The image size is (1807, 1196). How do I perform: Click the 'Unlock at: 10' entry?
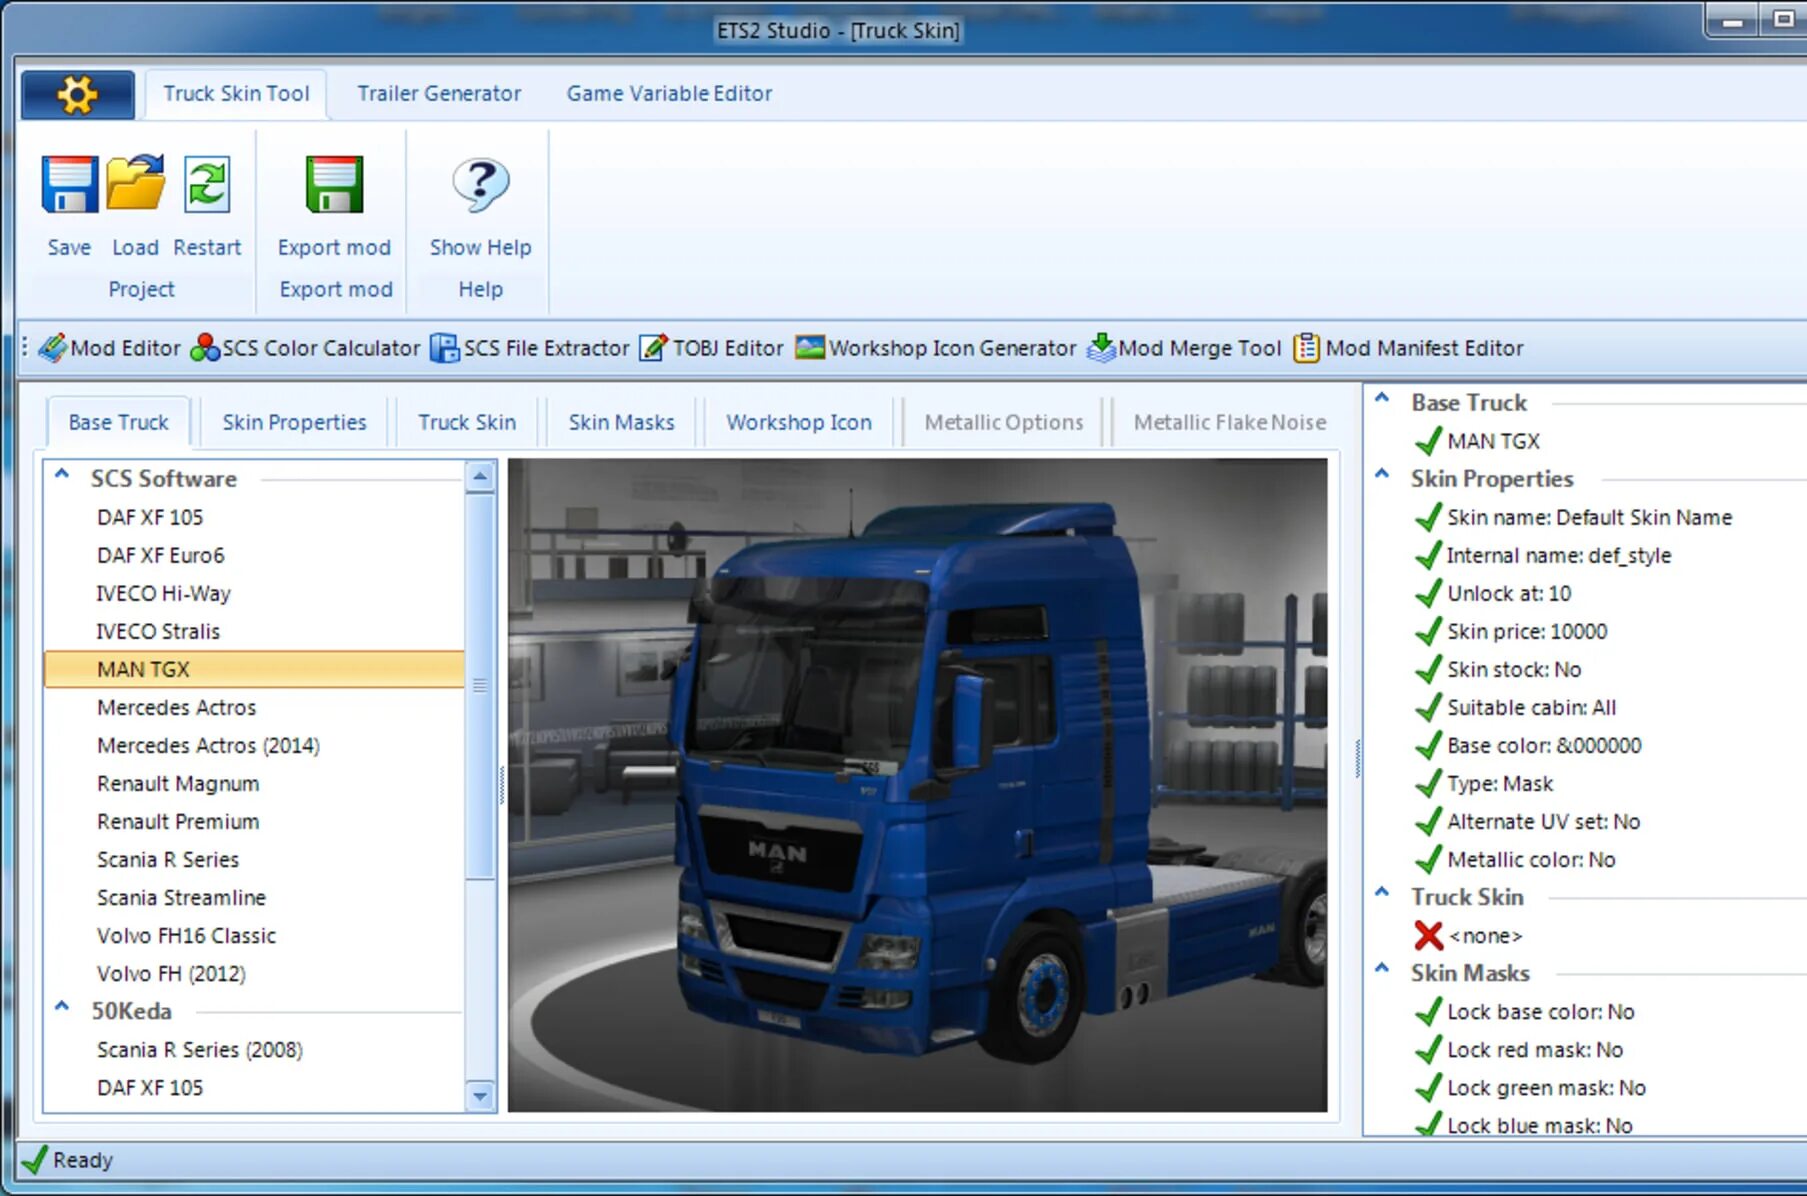click(1509, 593)
